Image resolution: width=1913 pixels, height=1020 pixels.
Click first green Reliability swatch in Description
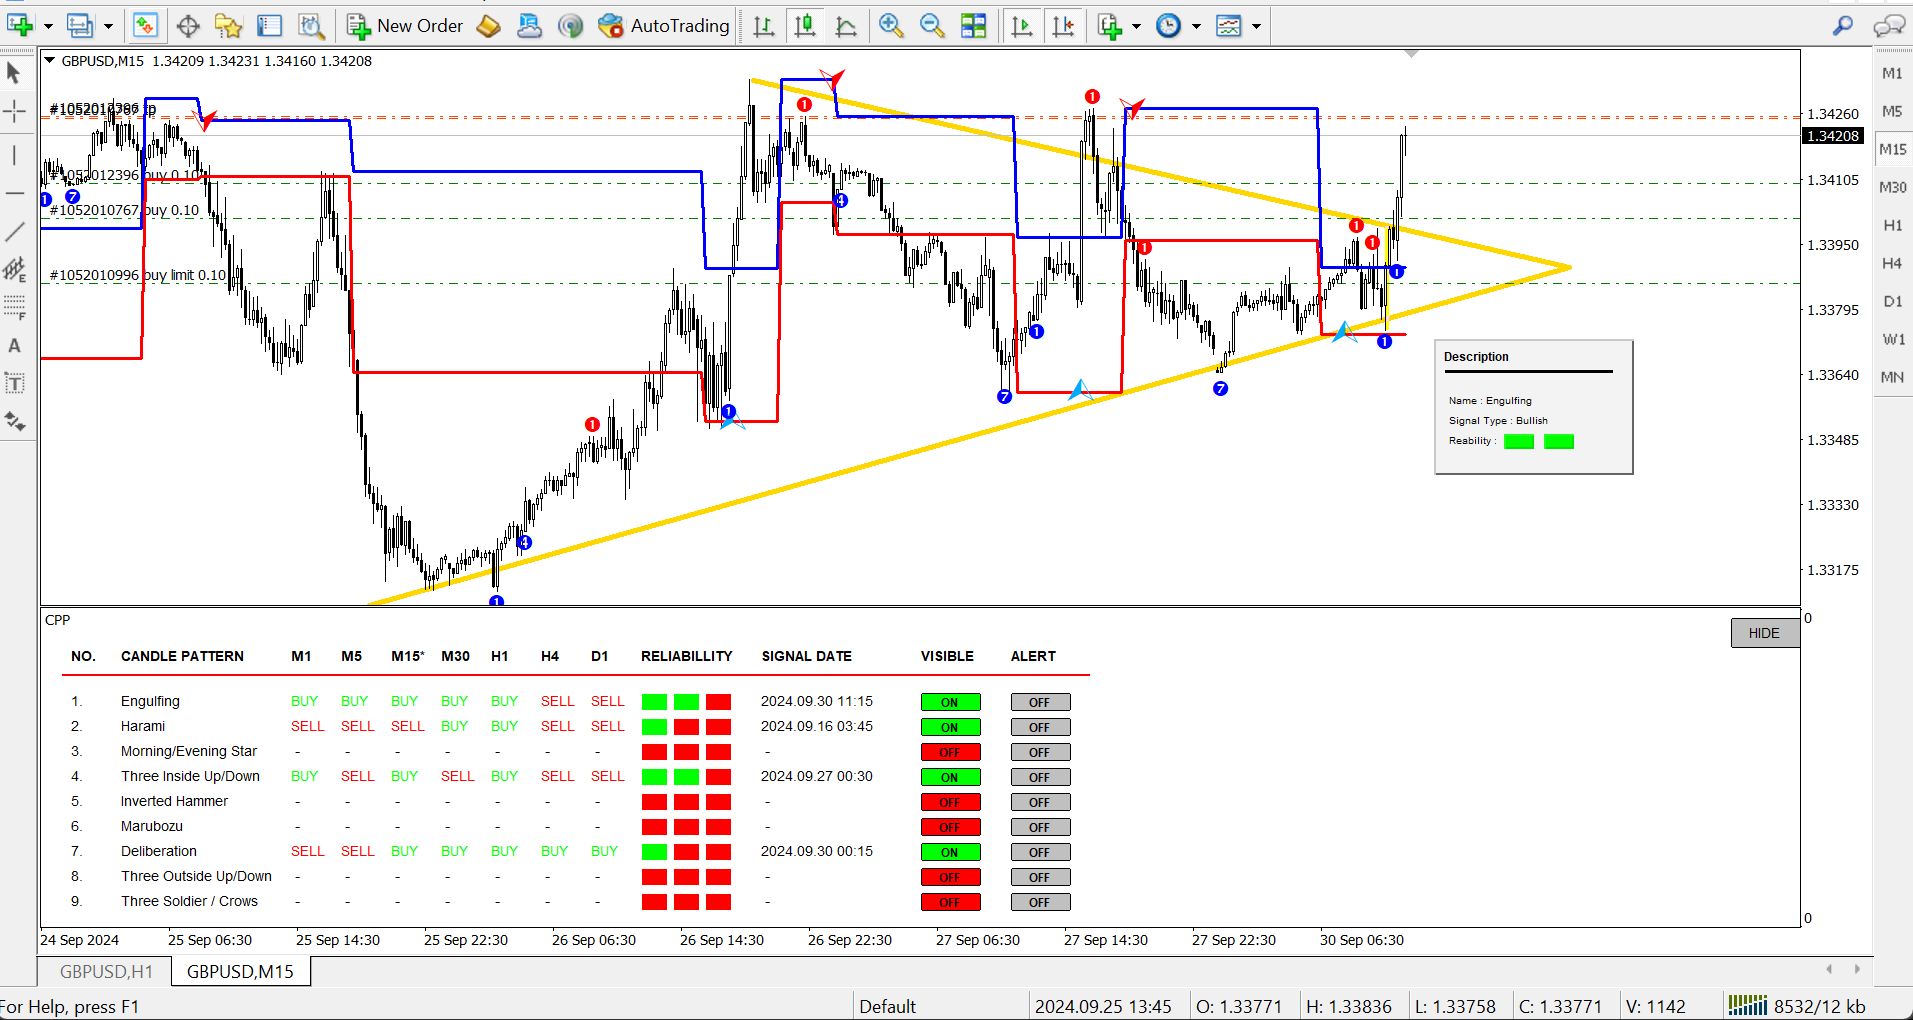click(1518, 441)
